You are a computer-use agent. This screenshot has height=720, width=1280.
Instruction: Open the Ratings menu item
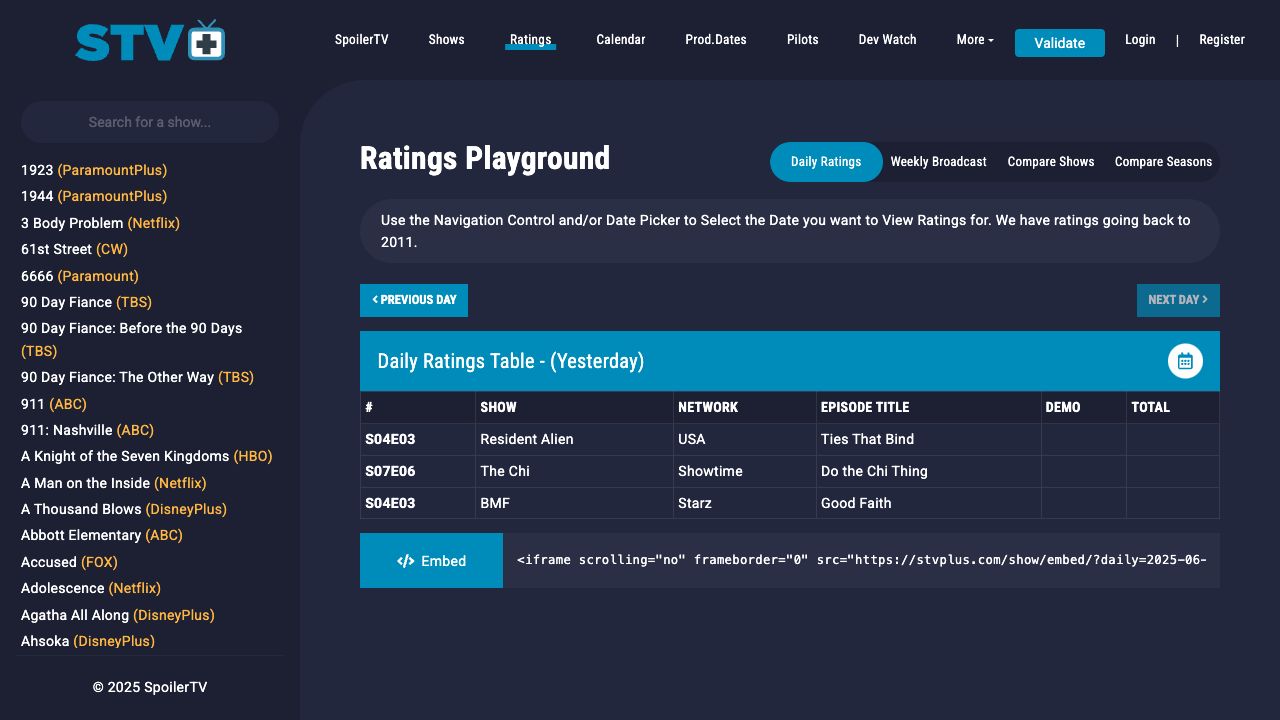tap(530, 40)
